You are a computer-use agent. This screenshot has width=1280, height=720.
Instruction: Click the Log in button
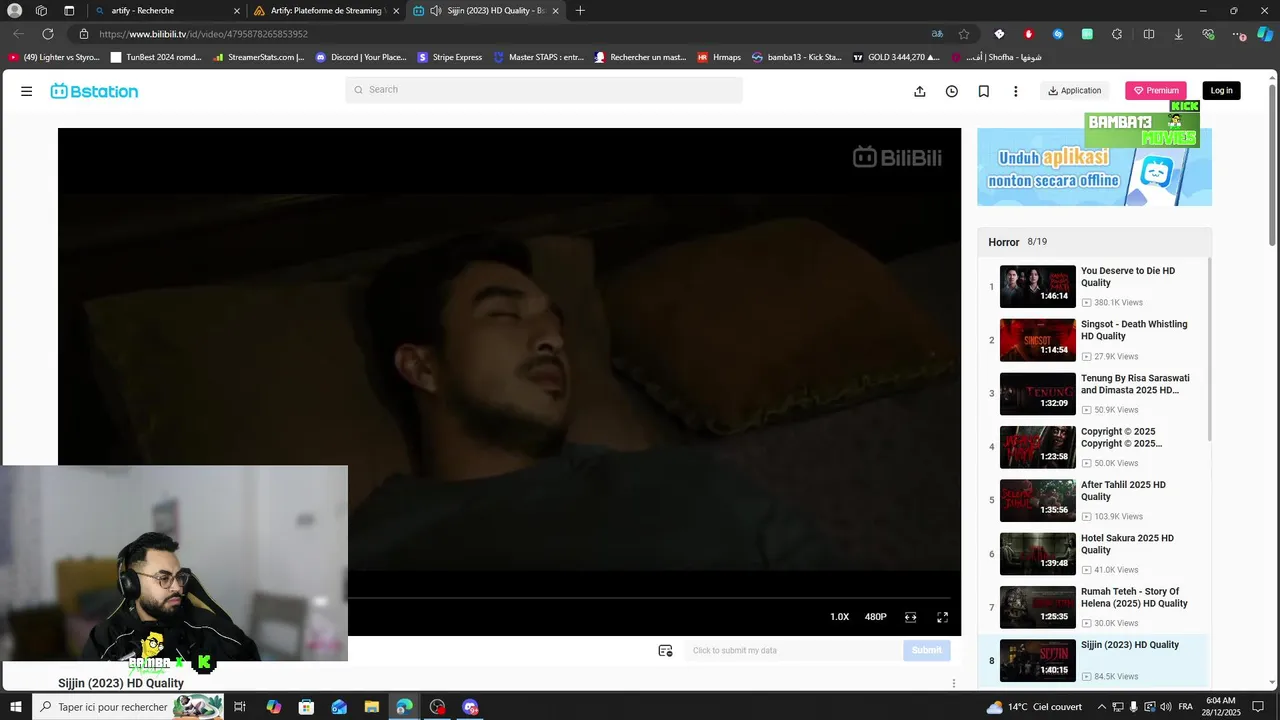(1222, 91)
